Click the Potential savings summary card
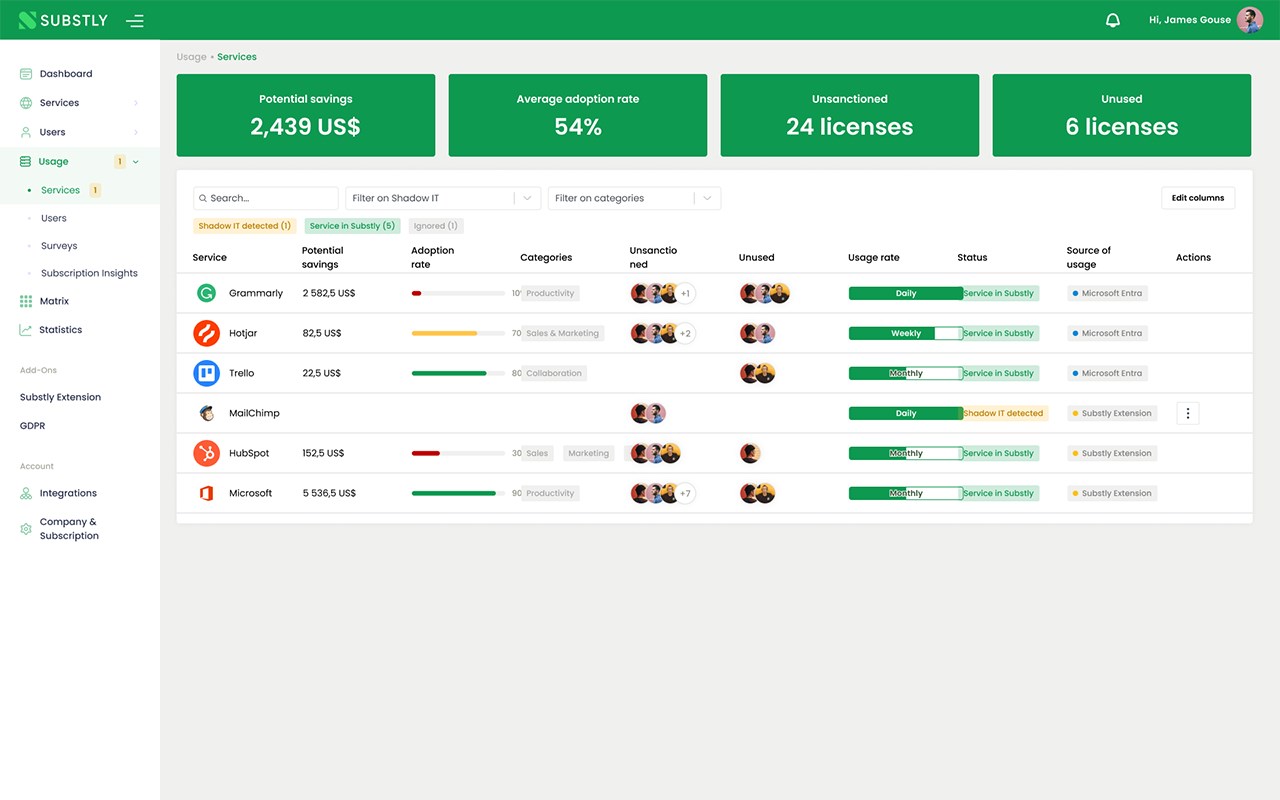This screenshot has width=1280, height=800. 306,115
